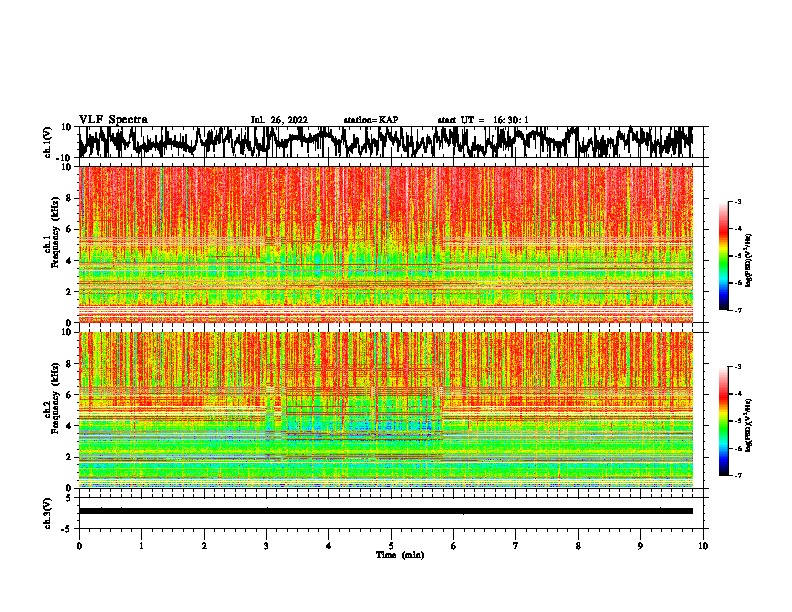This screenshot has height=612, width=792.
Task: Click time axis tick label "5"
Action: (391, 546)
